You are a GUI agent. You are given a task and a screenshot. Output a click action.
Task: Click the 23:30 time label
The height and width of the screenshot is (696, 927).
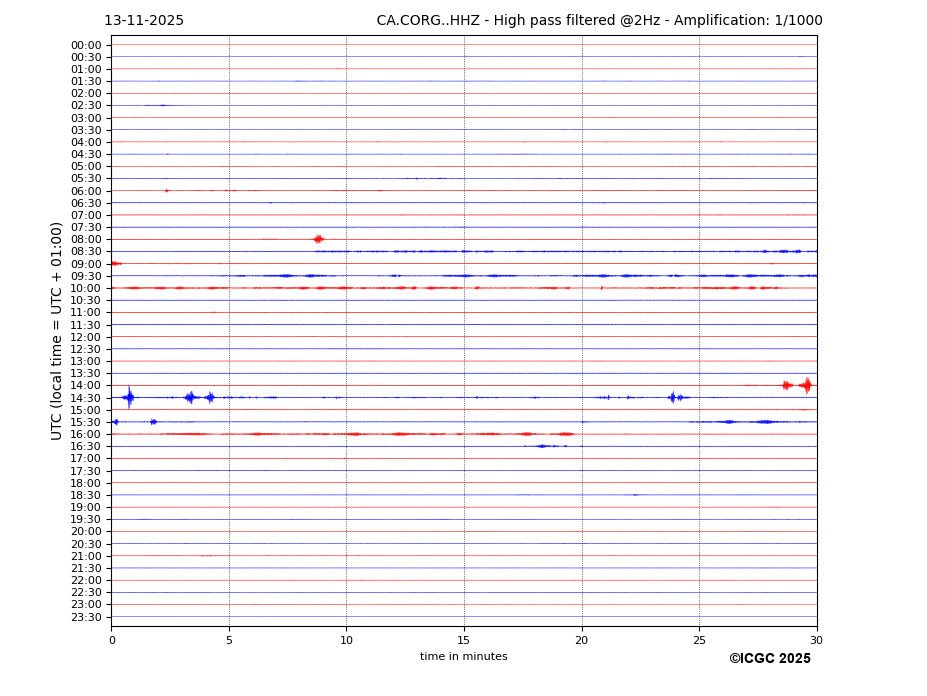pyautogui.click(x=86, y=617)
